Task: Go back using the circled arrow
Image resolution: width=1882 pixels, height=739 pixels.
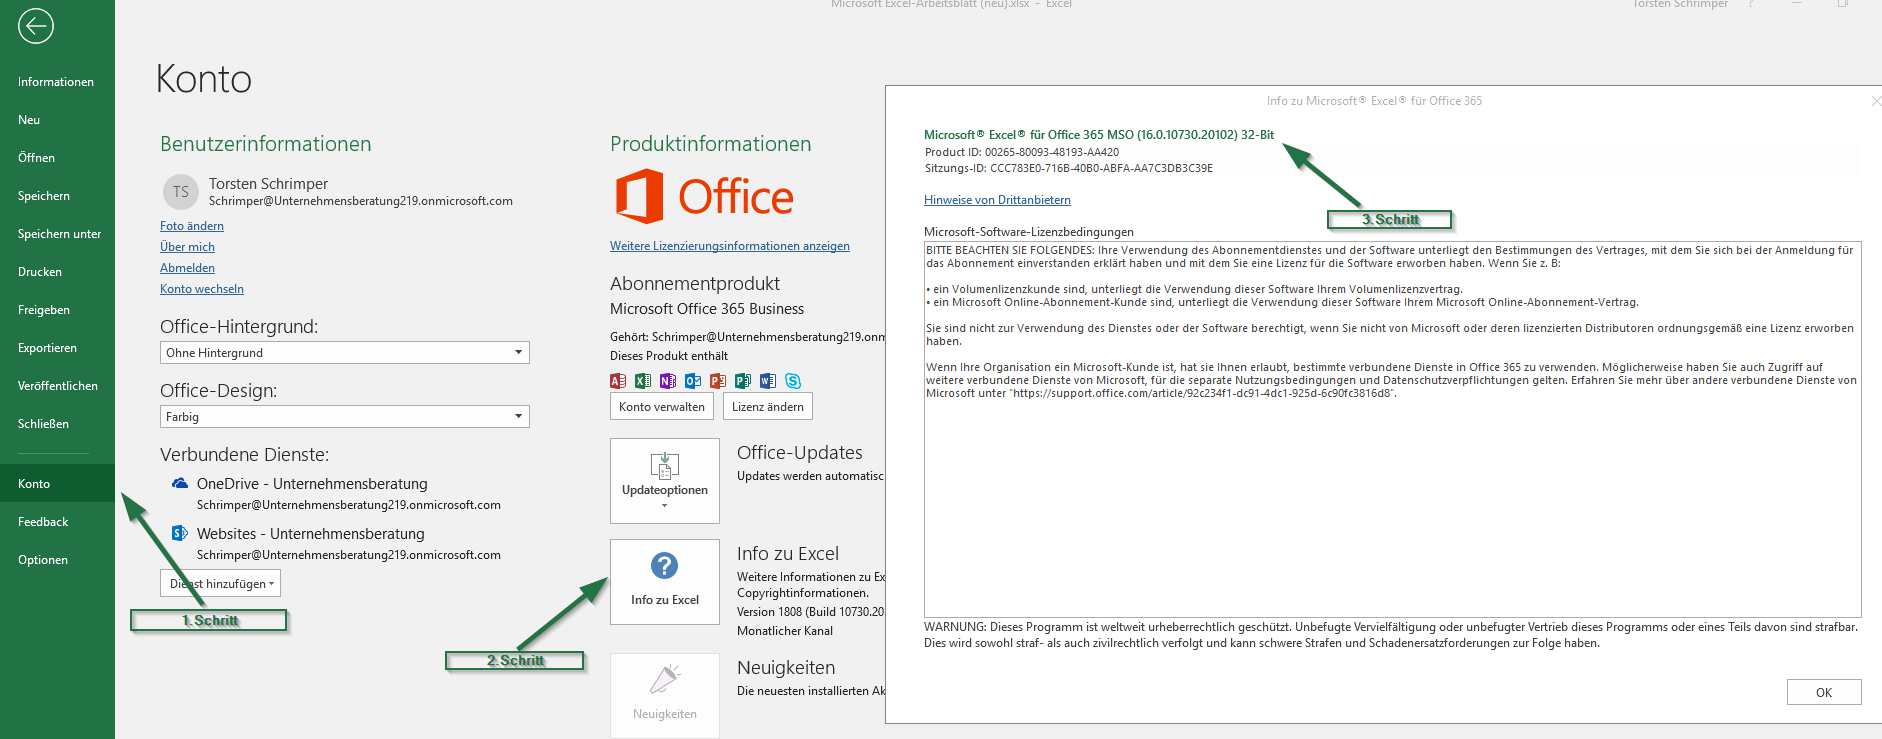Action: [35, 26]
